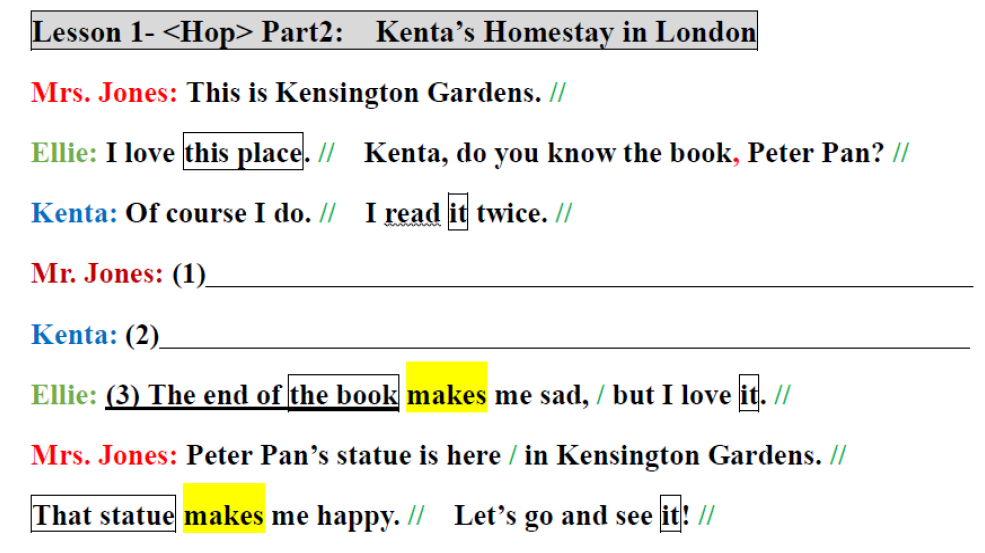This screenshot has height=553, width=985.
Task: Click the blank answer line after (1)
Action: point(588,276)
